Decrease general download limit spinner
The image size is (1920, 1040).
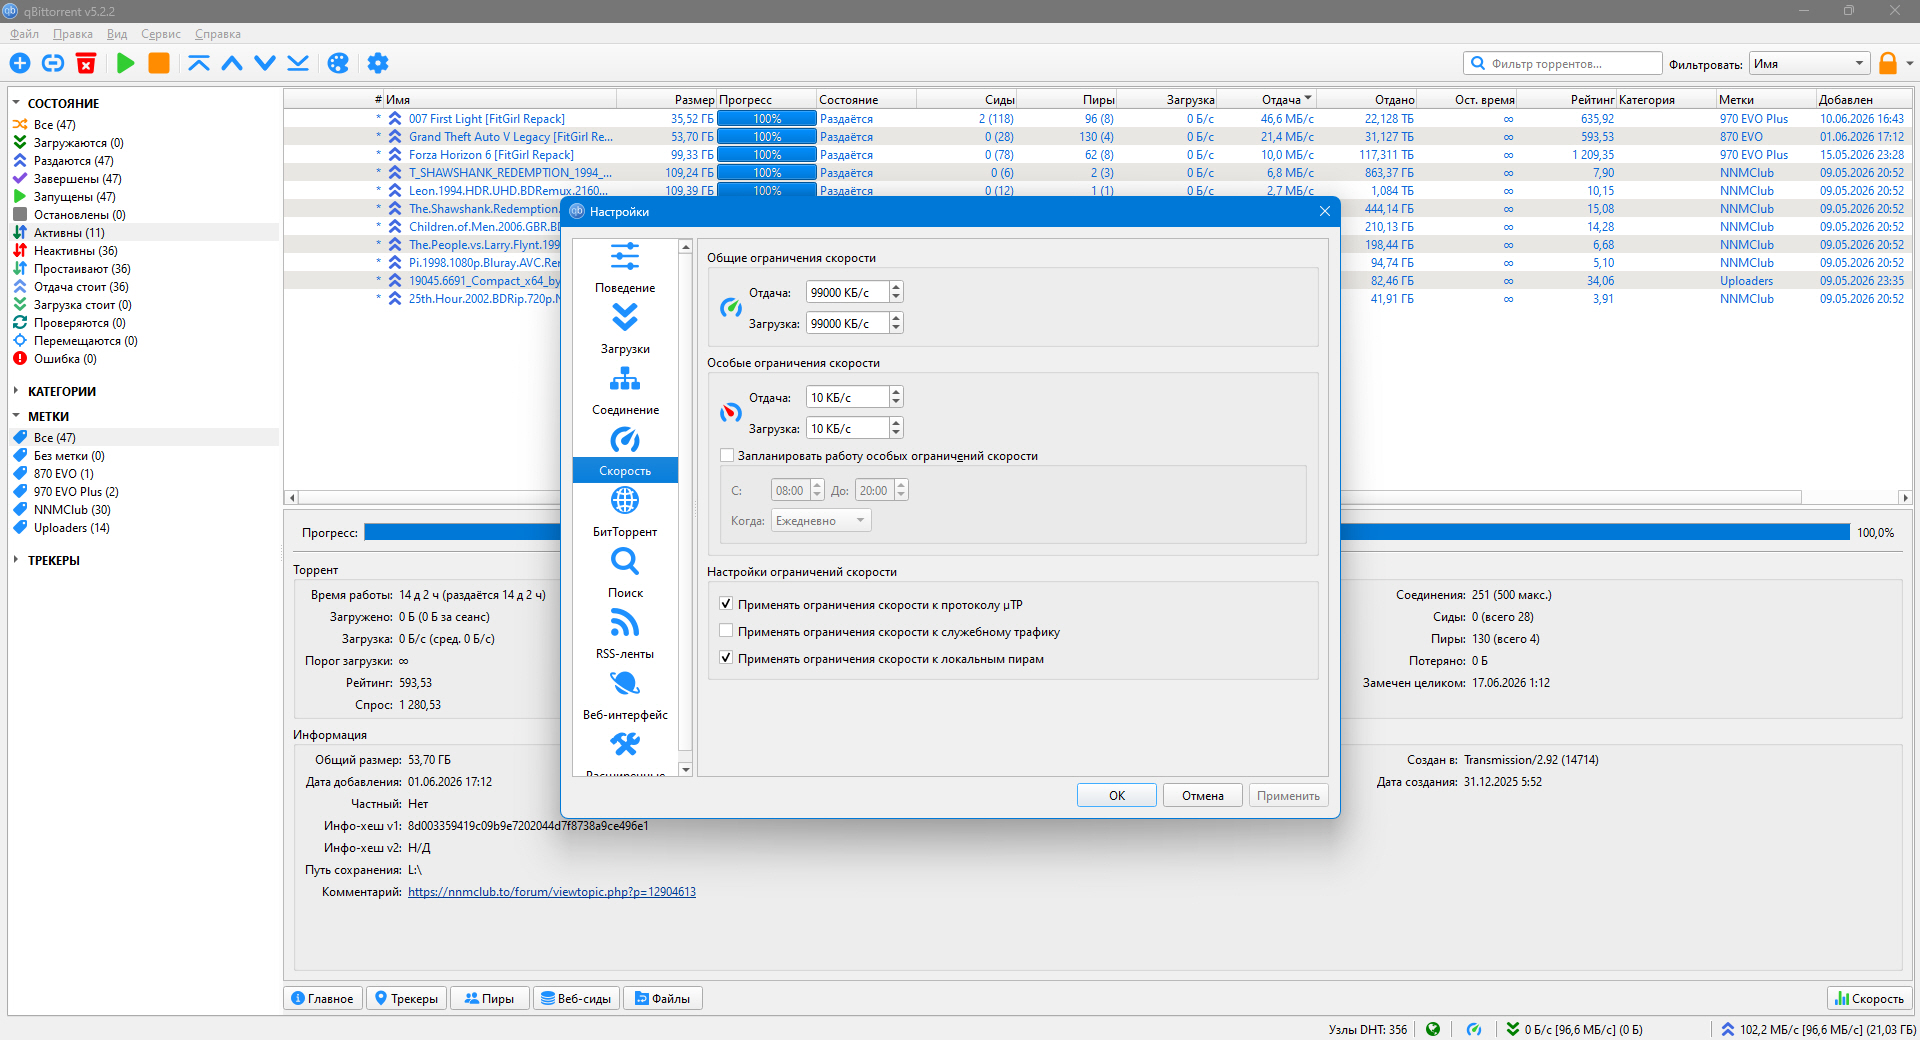[x=896, y=328]
